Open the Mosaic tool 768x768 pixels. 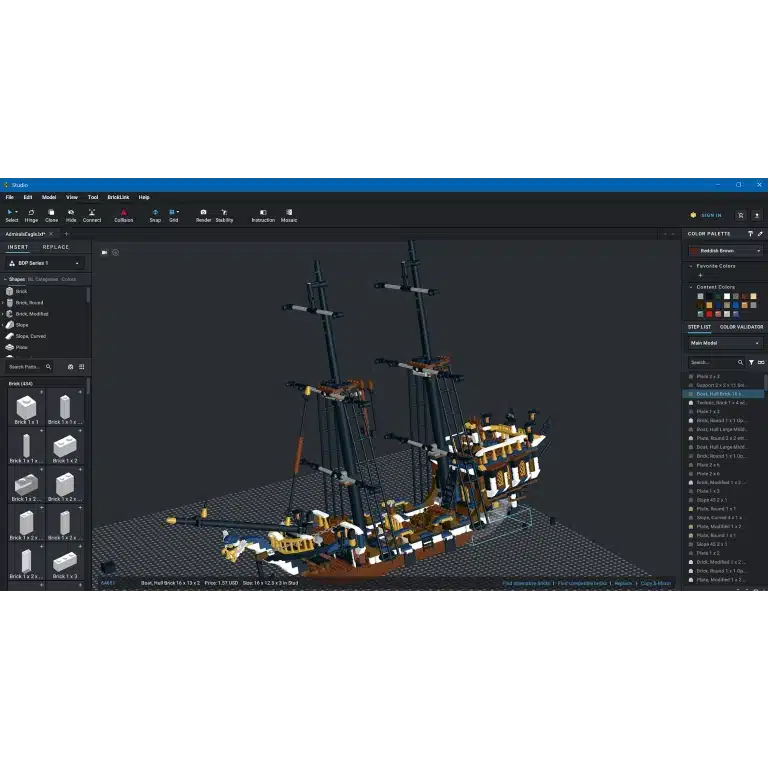coord(289,216)
